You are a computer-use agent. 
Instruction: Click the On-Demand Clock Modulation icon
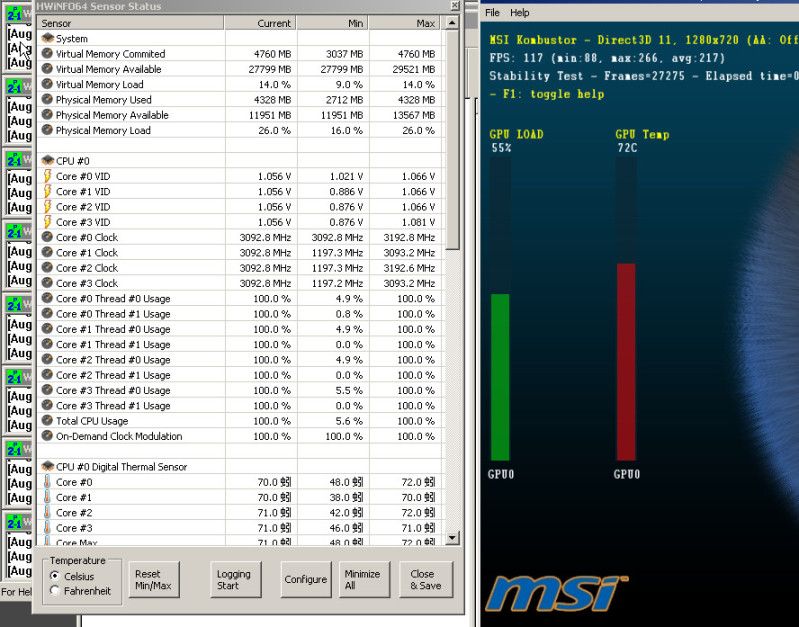coord(47,436)
